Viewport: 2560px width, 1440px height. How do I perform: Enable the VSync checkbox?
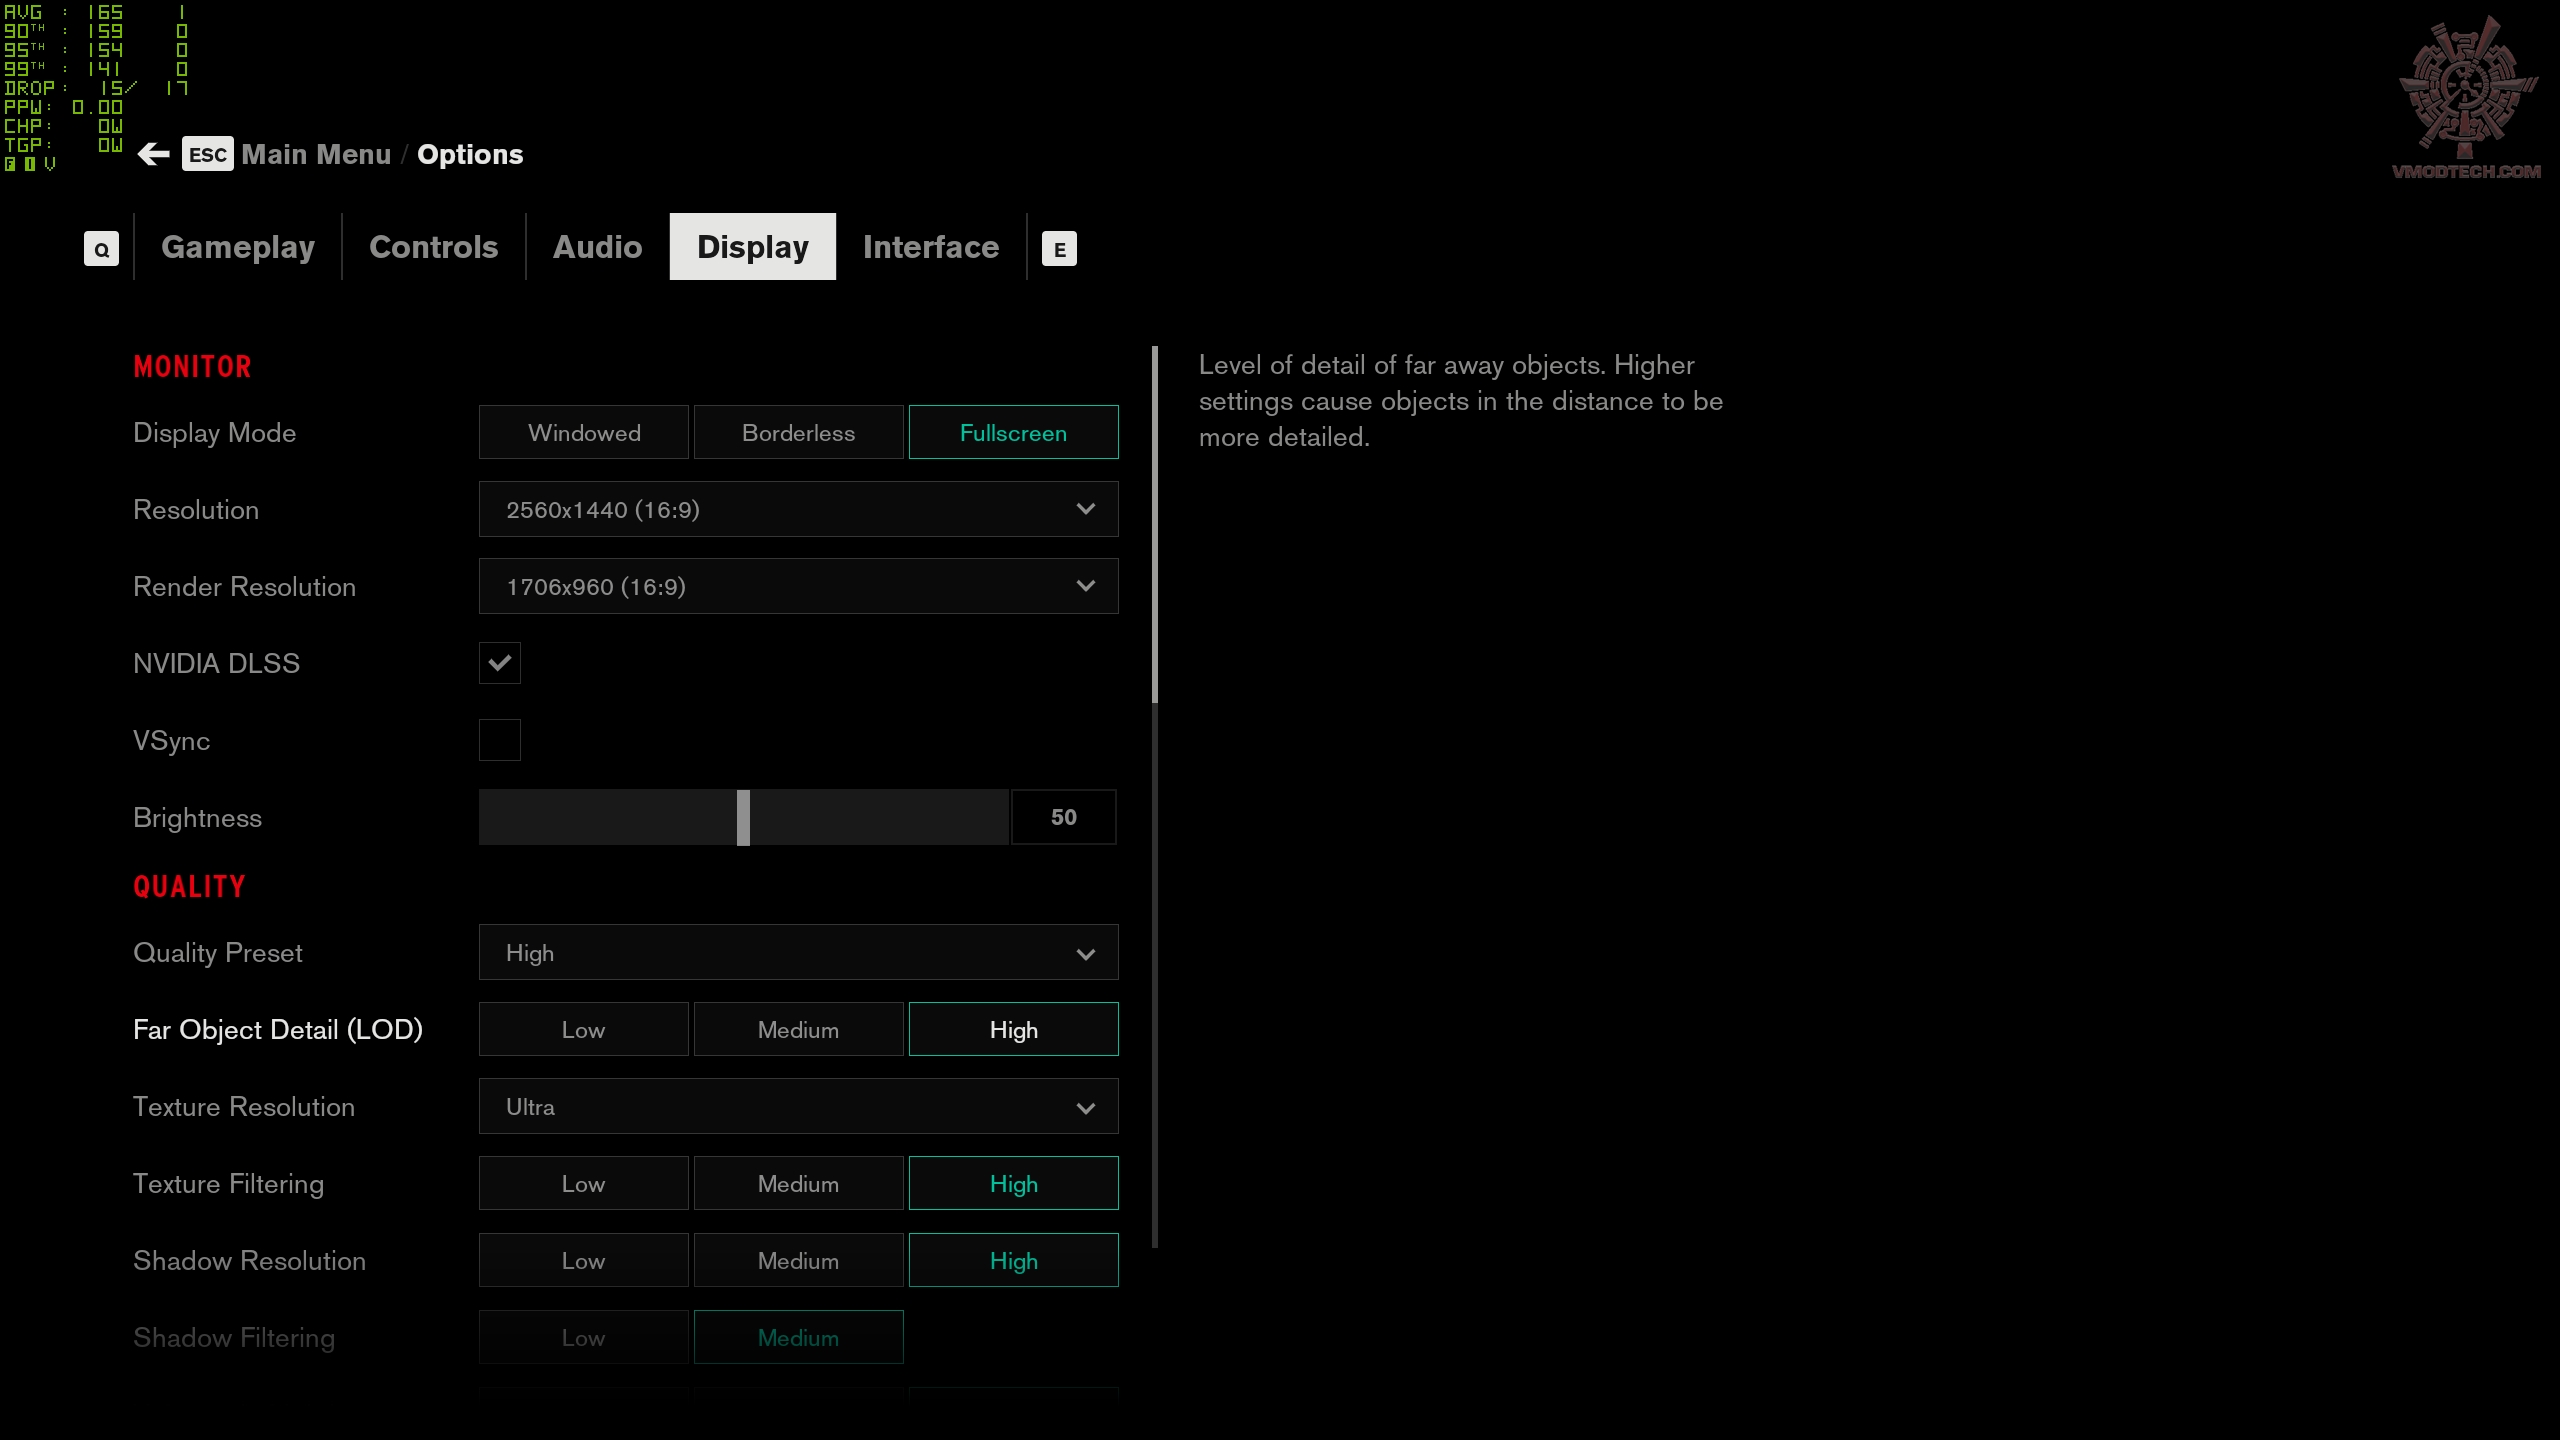pyautogui.click(x=500, y=740)
